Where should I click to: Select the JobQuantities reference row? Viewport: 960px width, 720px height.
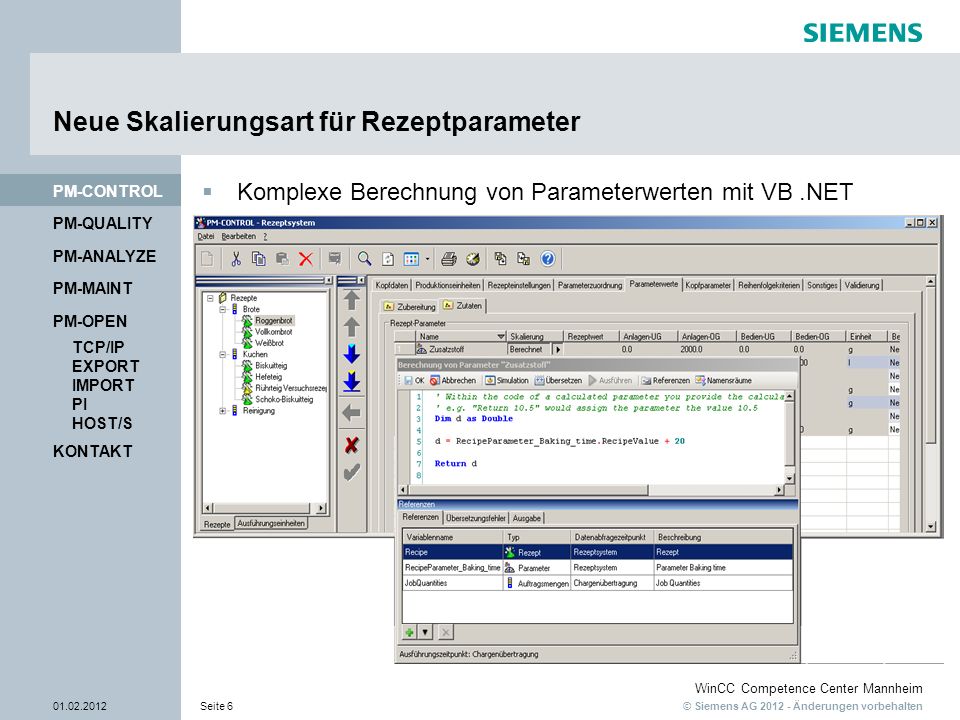(598, 583)
